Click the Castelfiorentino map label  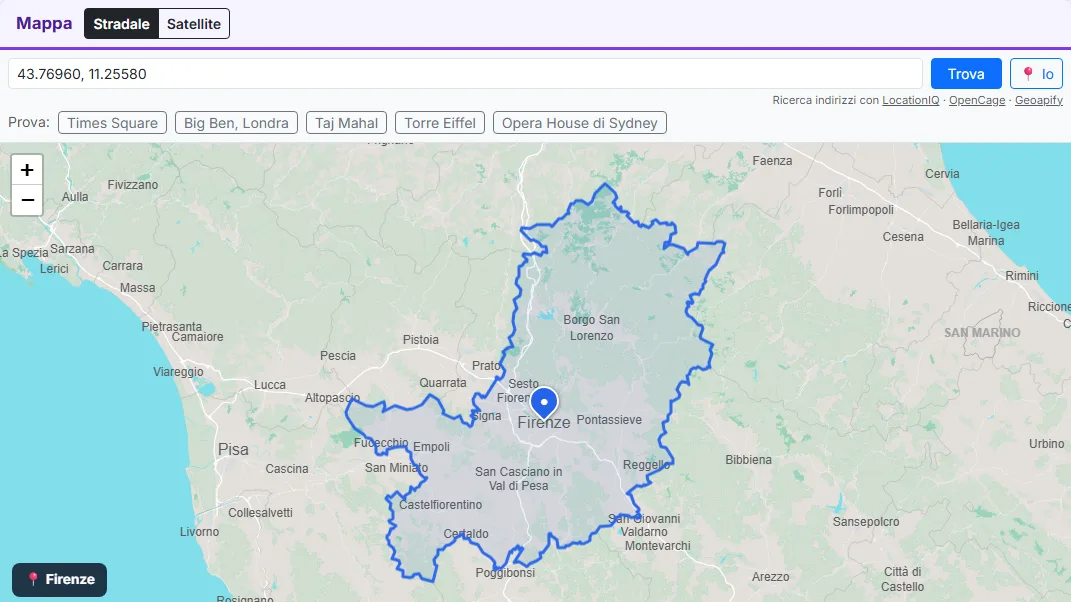pyautogui.click(x=441, y=505)
